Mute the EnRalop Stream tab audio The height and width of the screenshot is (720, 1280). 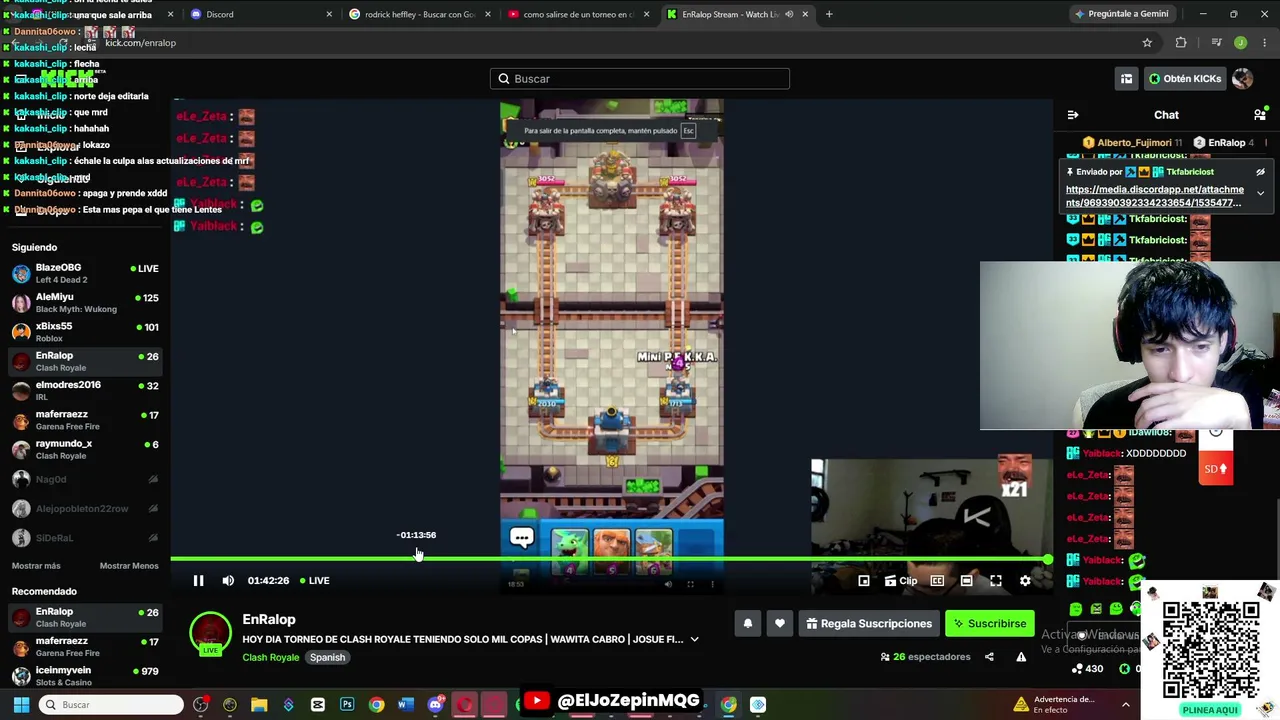789,14
